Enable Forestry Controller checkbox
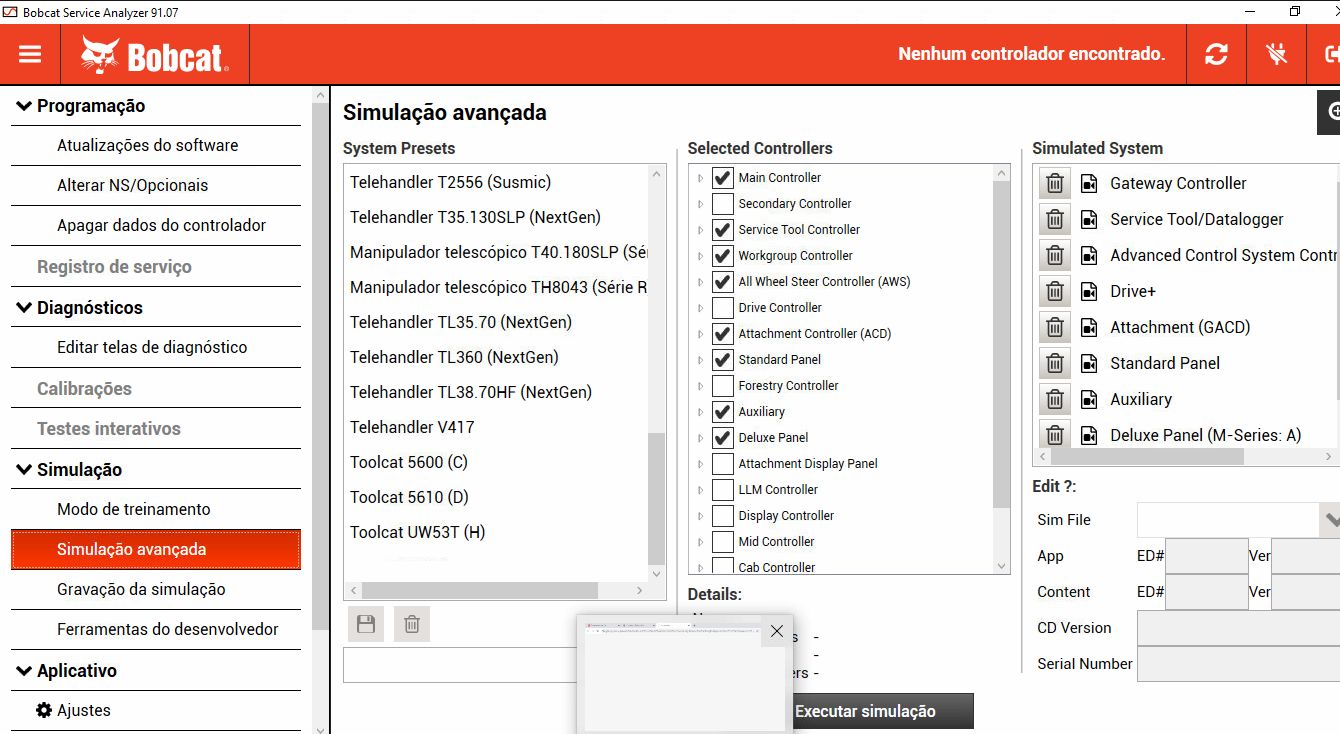 (723, 386)
